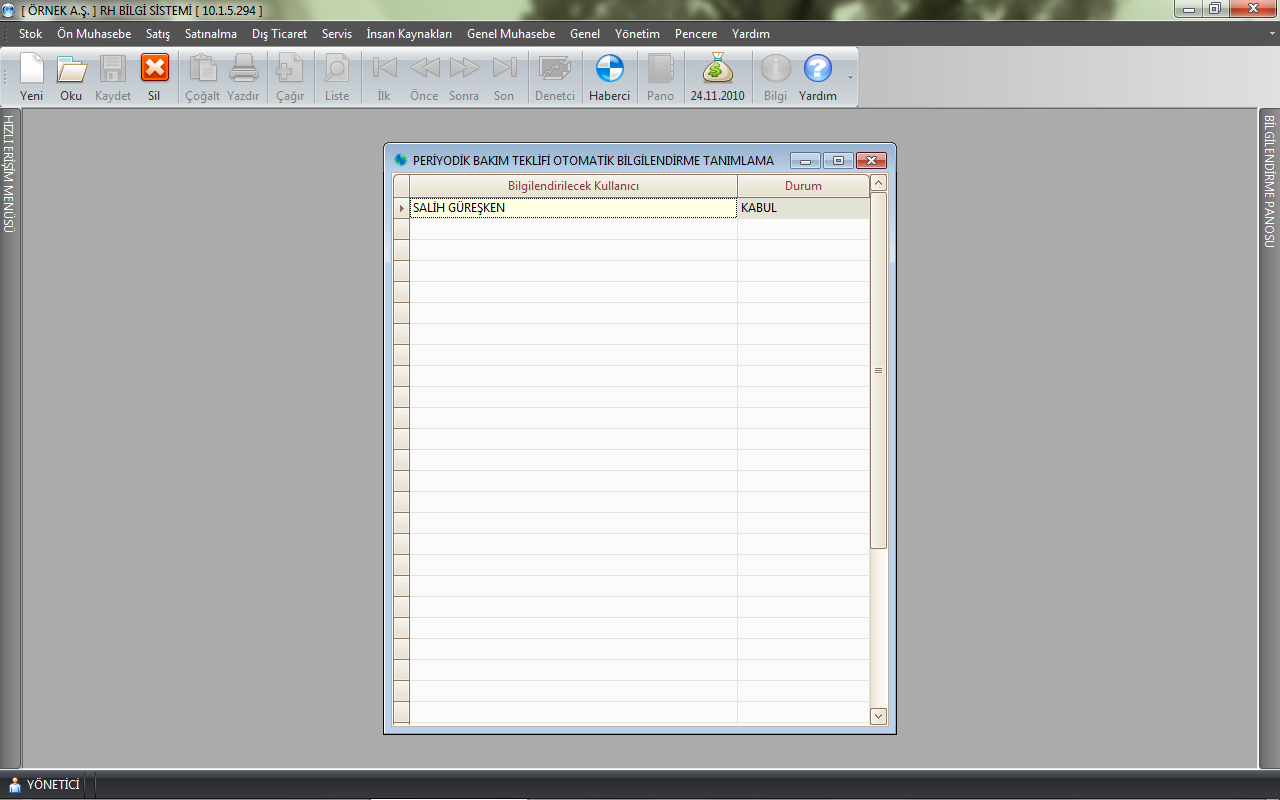This screenshot has height=800, width=1280.
Task: Open the Servis menu
Action: coord(336,34)
